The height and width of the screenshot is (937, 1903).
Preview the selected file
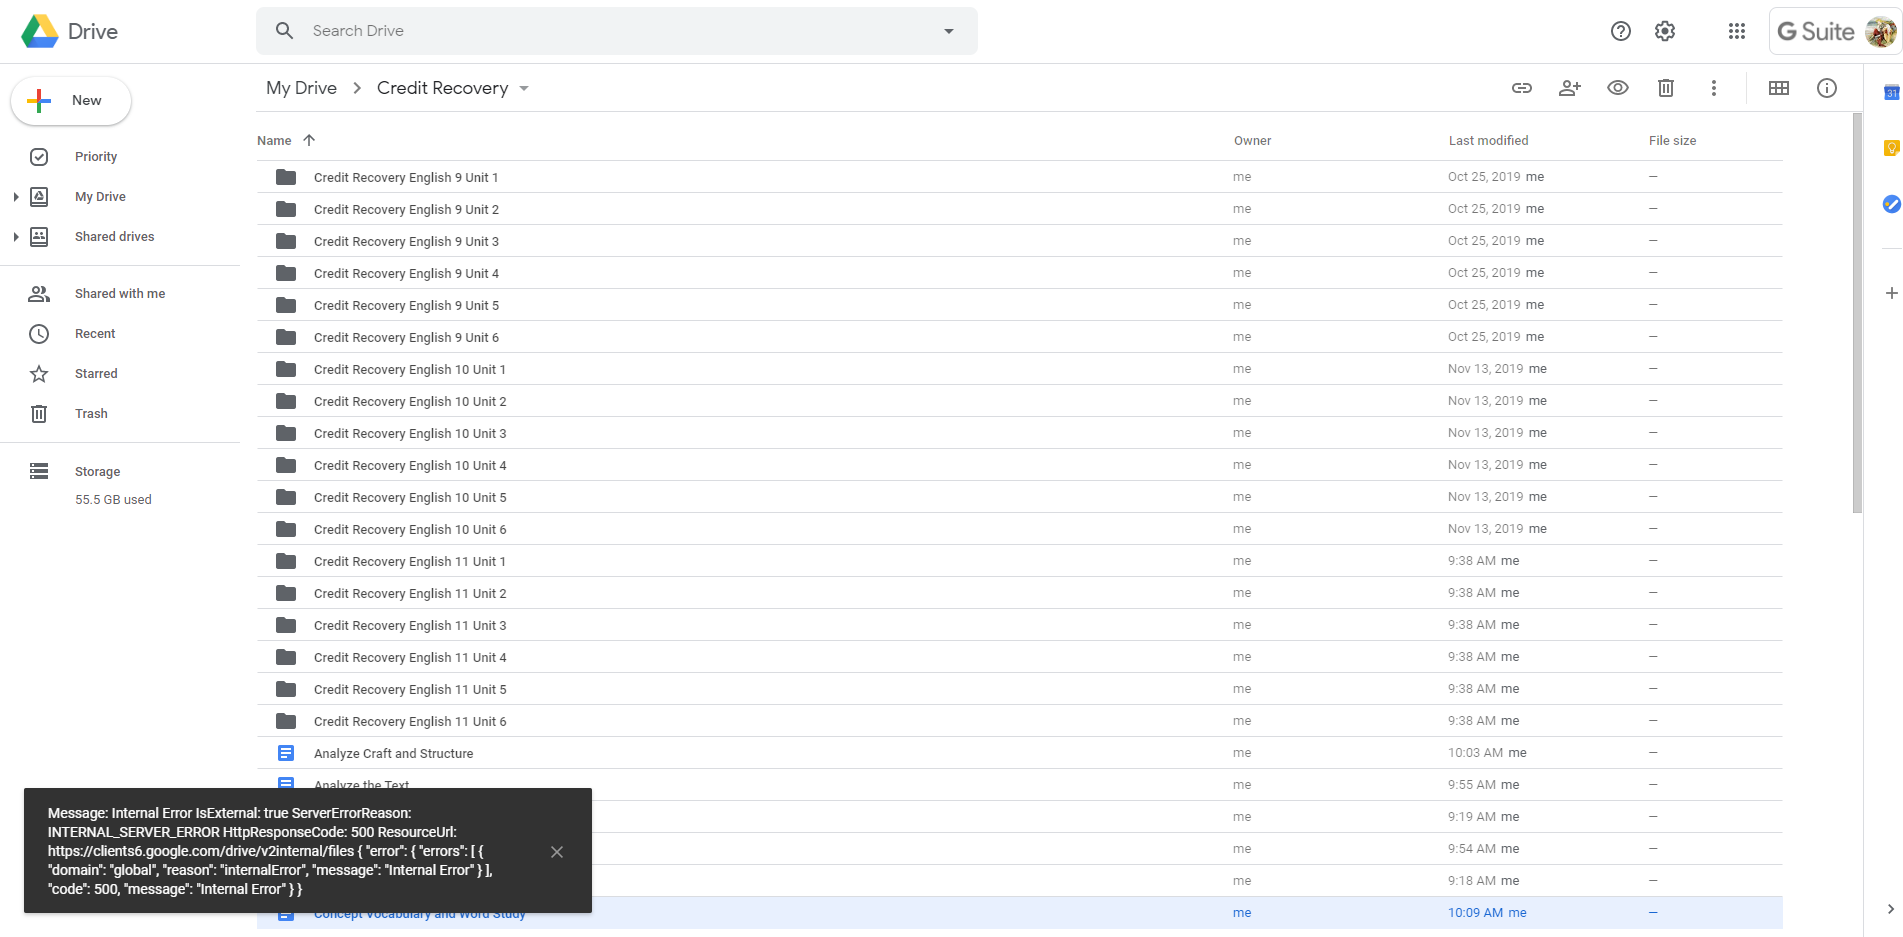1618,88
